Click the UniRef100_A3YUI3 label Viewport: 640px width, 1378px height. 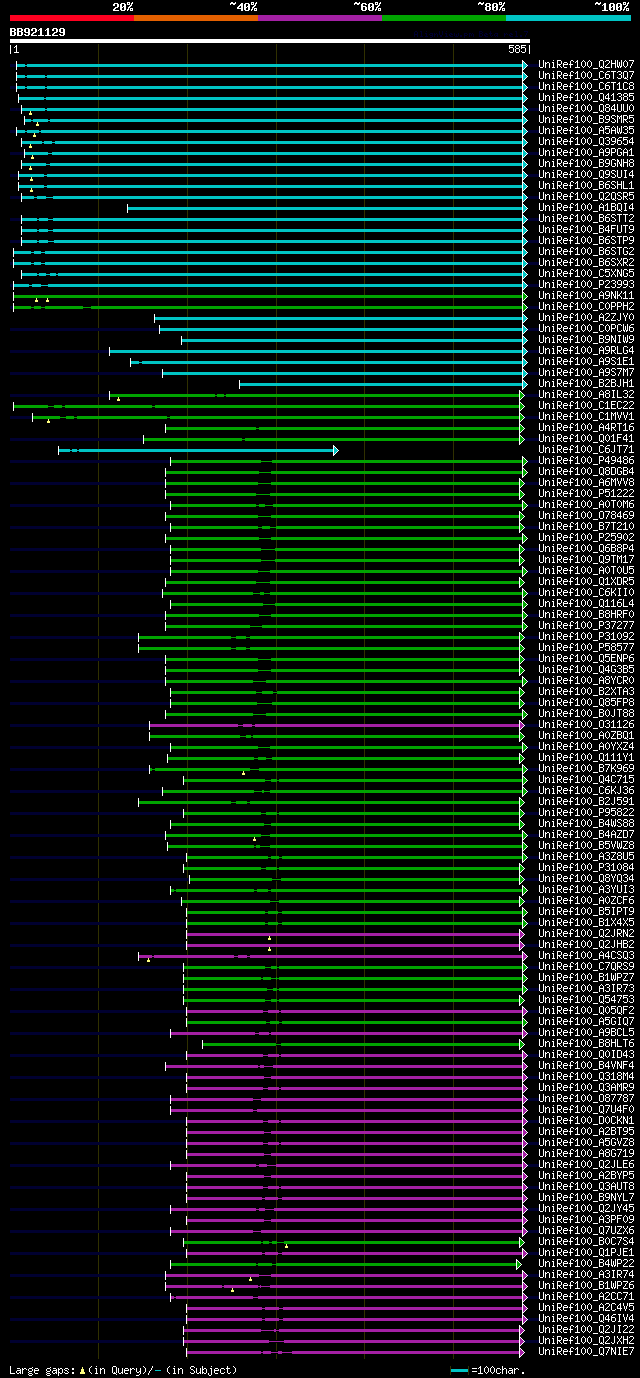pyautogui.click(x=586, y=889)
